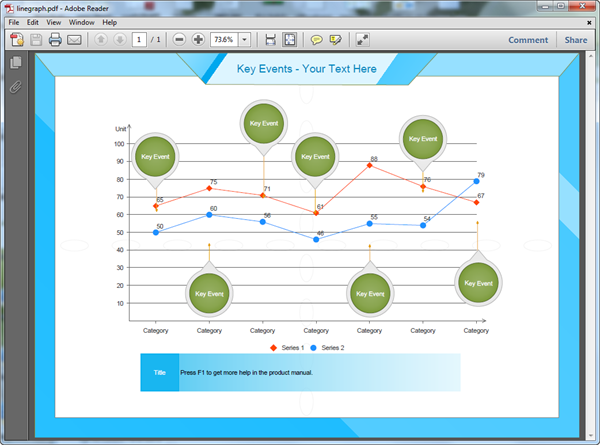600x445 pixels.
Task: Minimize the Adobe Reader window
Action: [545, 5]
